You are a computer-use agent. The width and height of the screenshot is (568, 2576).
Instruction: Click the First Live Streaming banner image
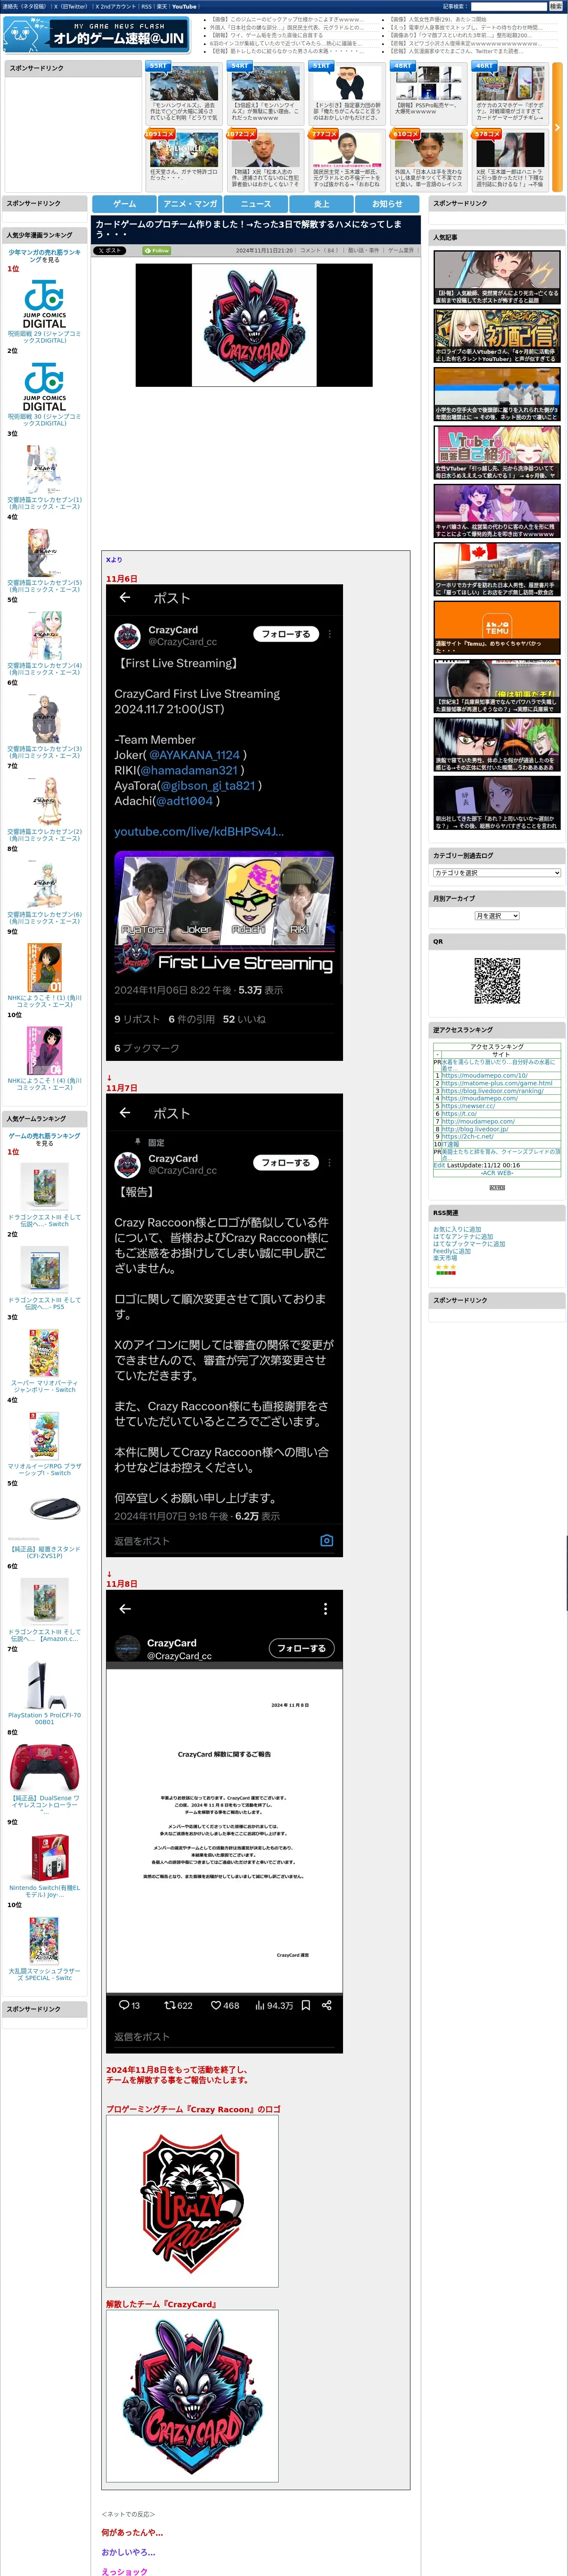224,913
